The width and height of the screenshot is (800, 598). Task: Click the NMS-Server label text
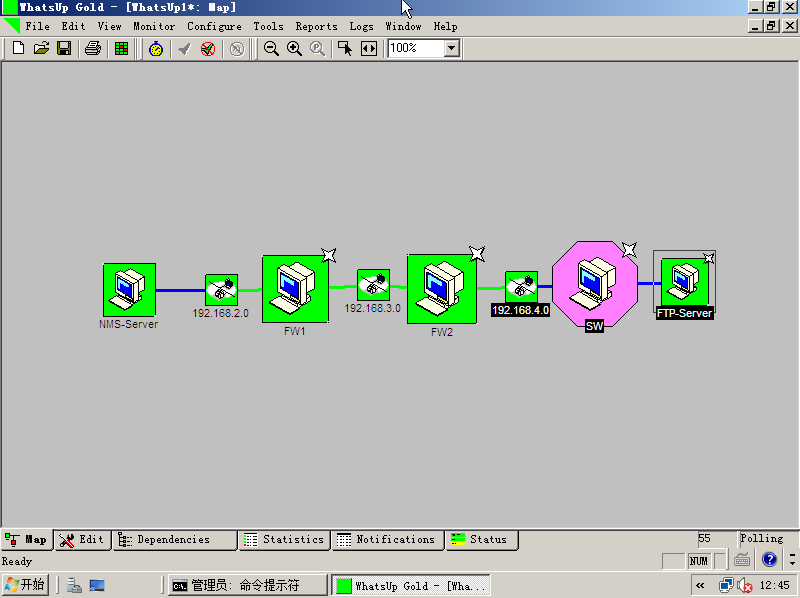[129, 324]
